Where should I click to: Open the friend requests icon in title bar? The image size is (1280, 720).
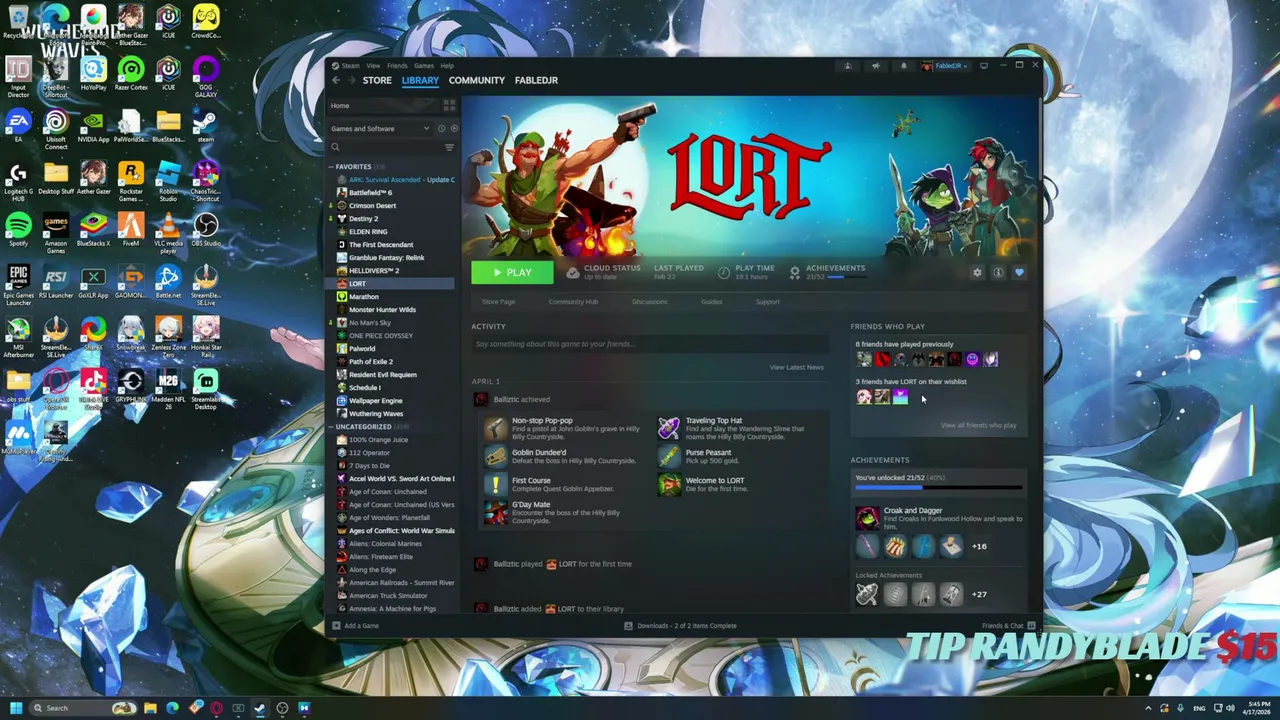click(x=847, y=66)
